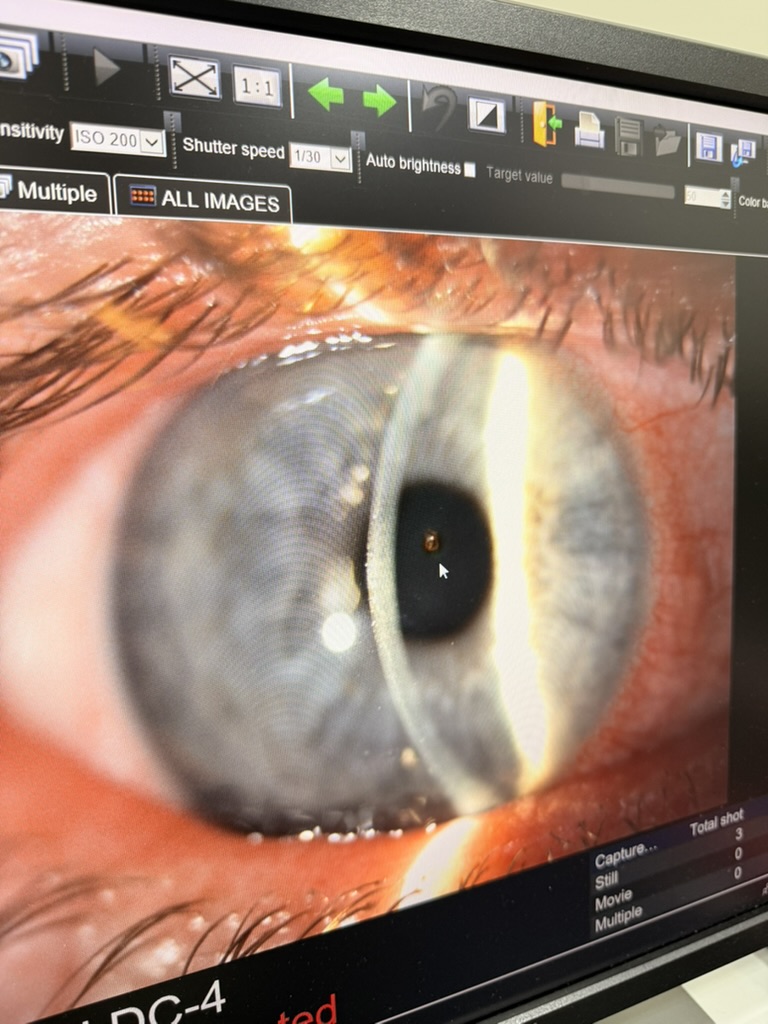Print the image using printer icon
The image size is (768, 1024).
click(589, 131)
